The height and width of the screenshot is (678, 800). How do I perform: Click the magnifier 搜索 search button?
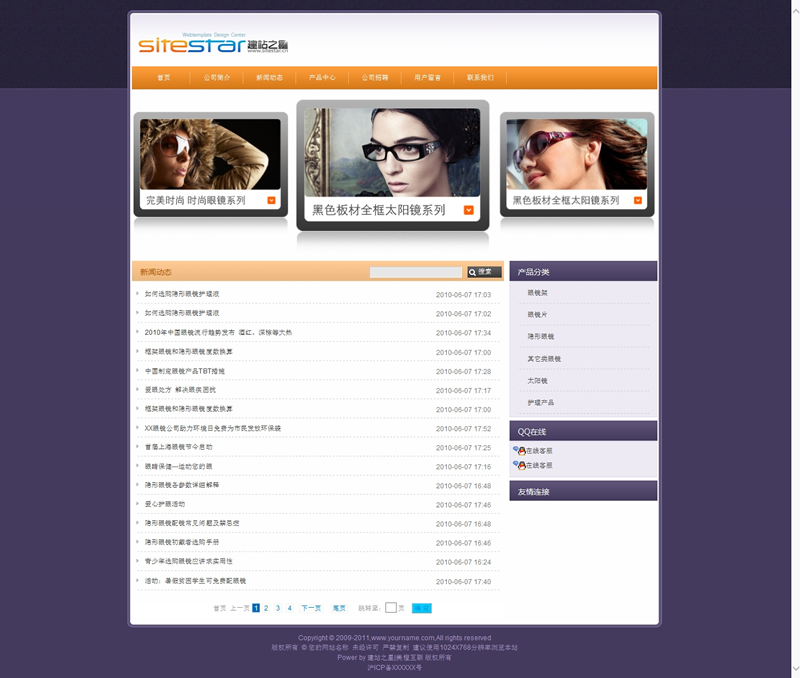pyautogui.click(x=484, y=272)
